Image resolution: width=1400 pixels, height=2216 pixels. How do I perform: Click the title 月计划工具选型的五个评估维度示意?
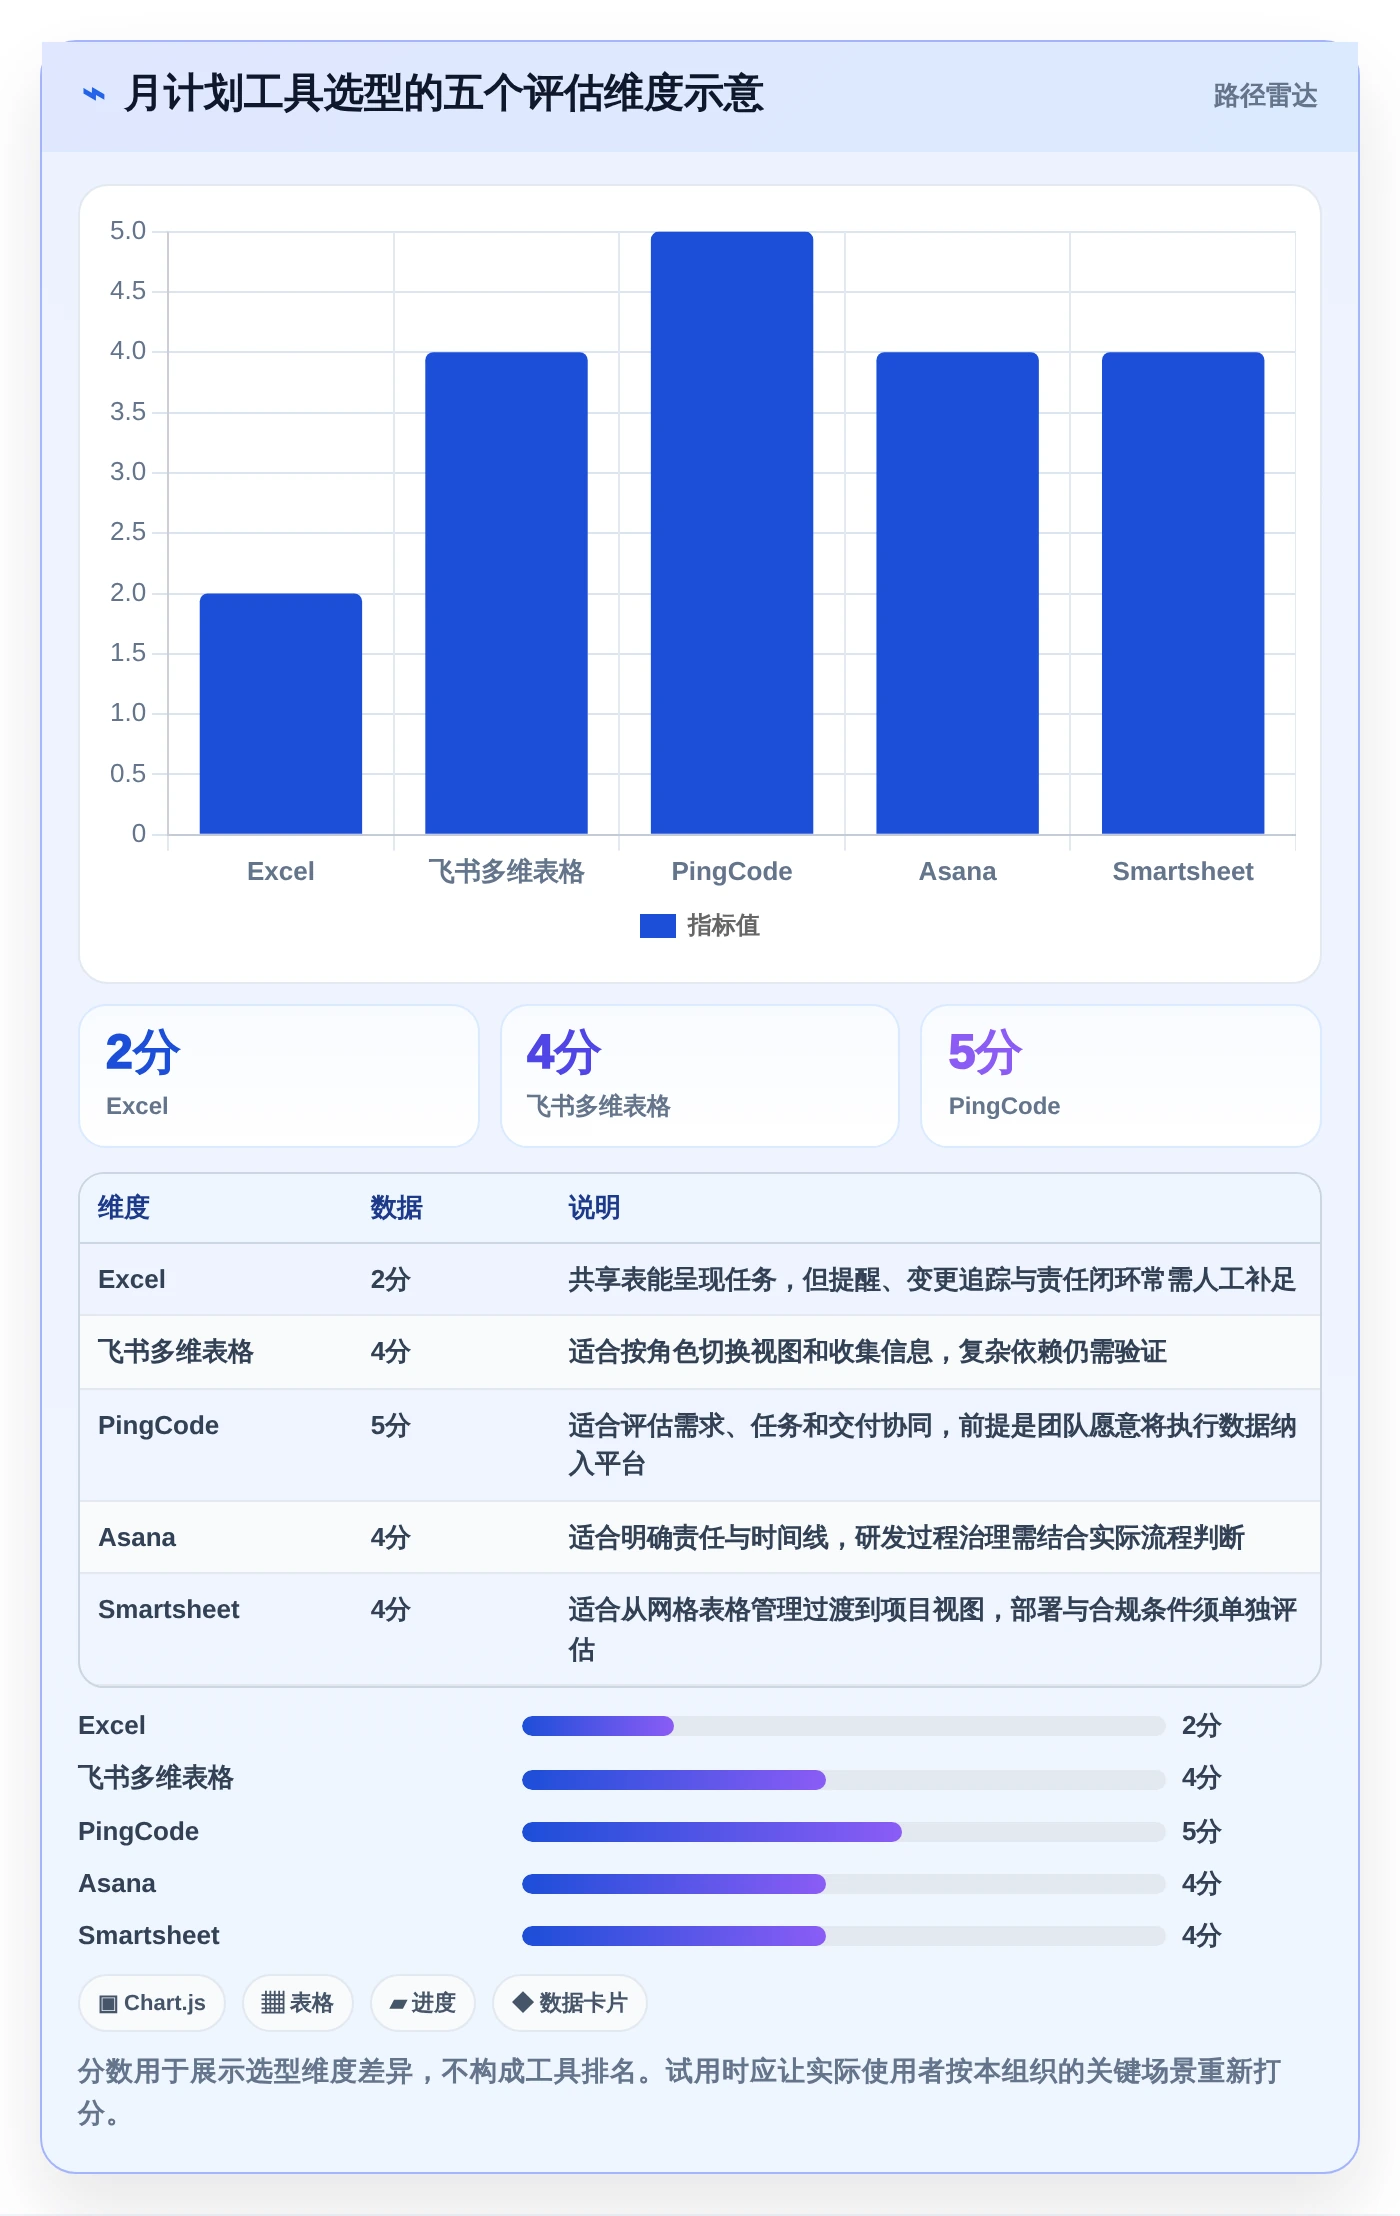click(443, 94)
